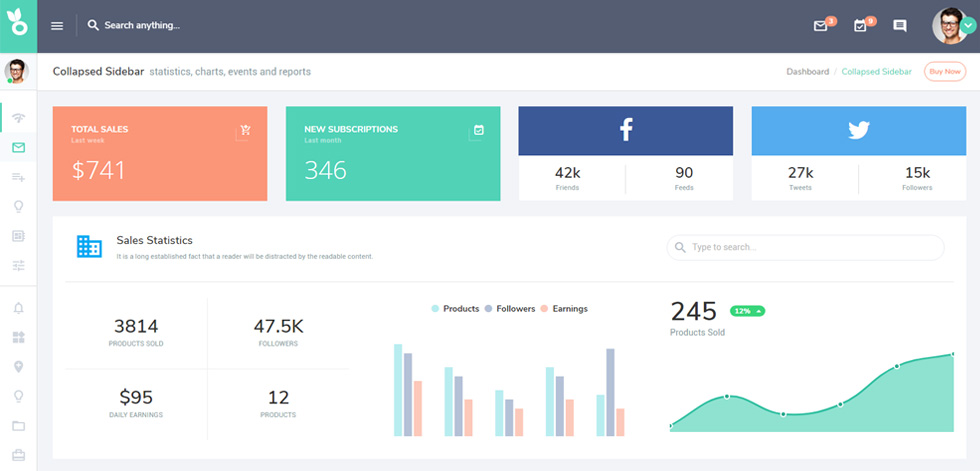The width and height of the screenshot is (980, 471).
Task: Click the Collapsed Sidebar page title
Action: pos(98,71)
